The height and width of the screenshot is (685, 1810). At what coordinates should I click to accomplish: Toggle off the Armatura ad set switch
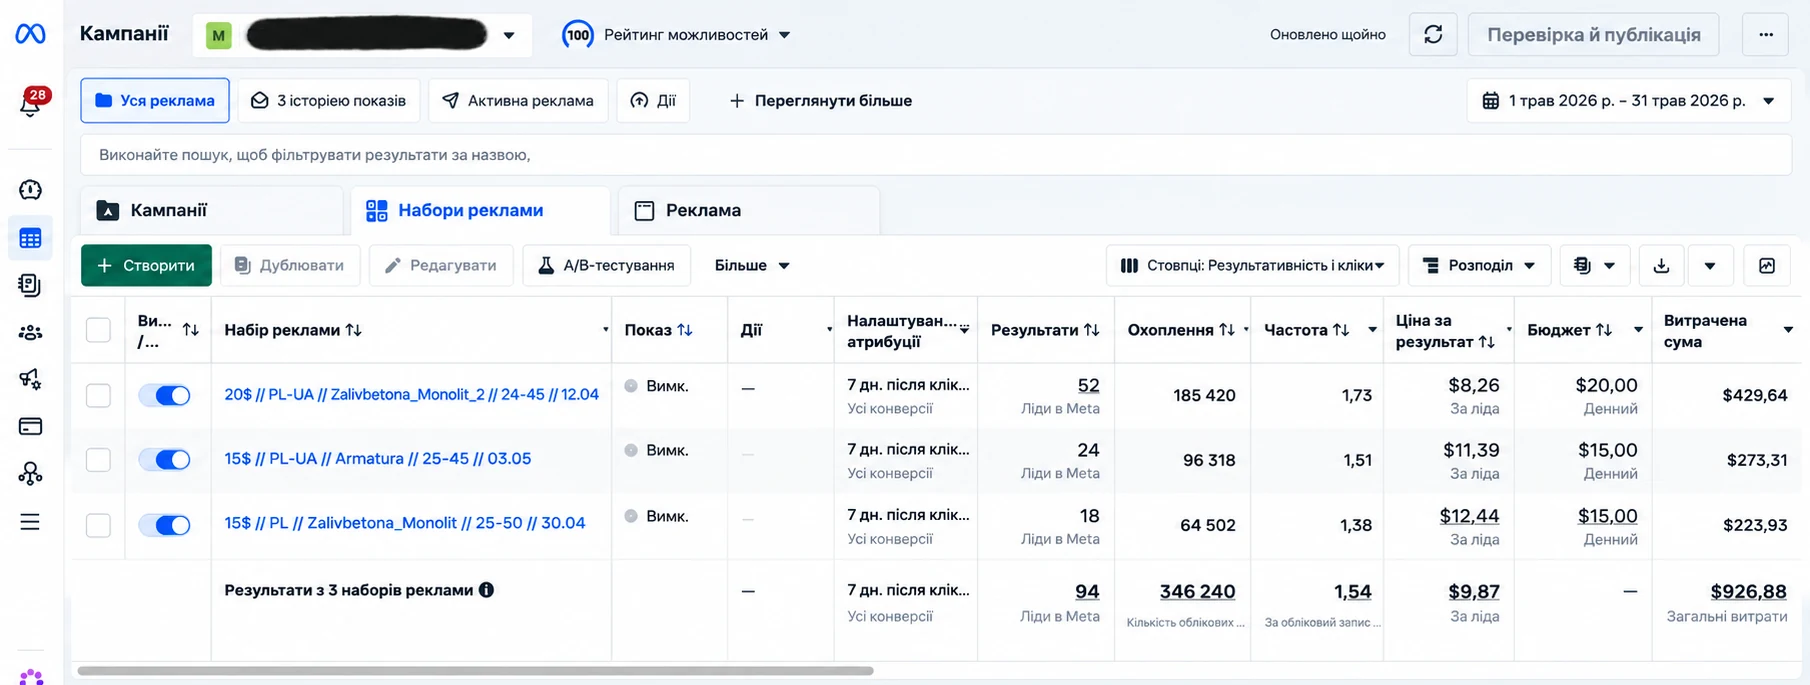165,459
